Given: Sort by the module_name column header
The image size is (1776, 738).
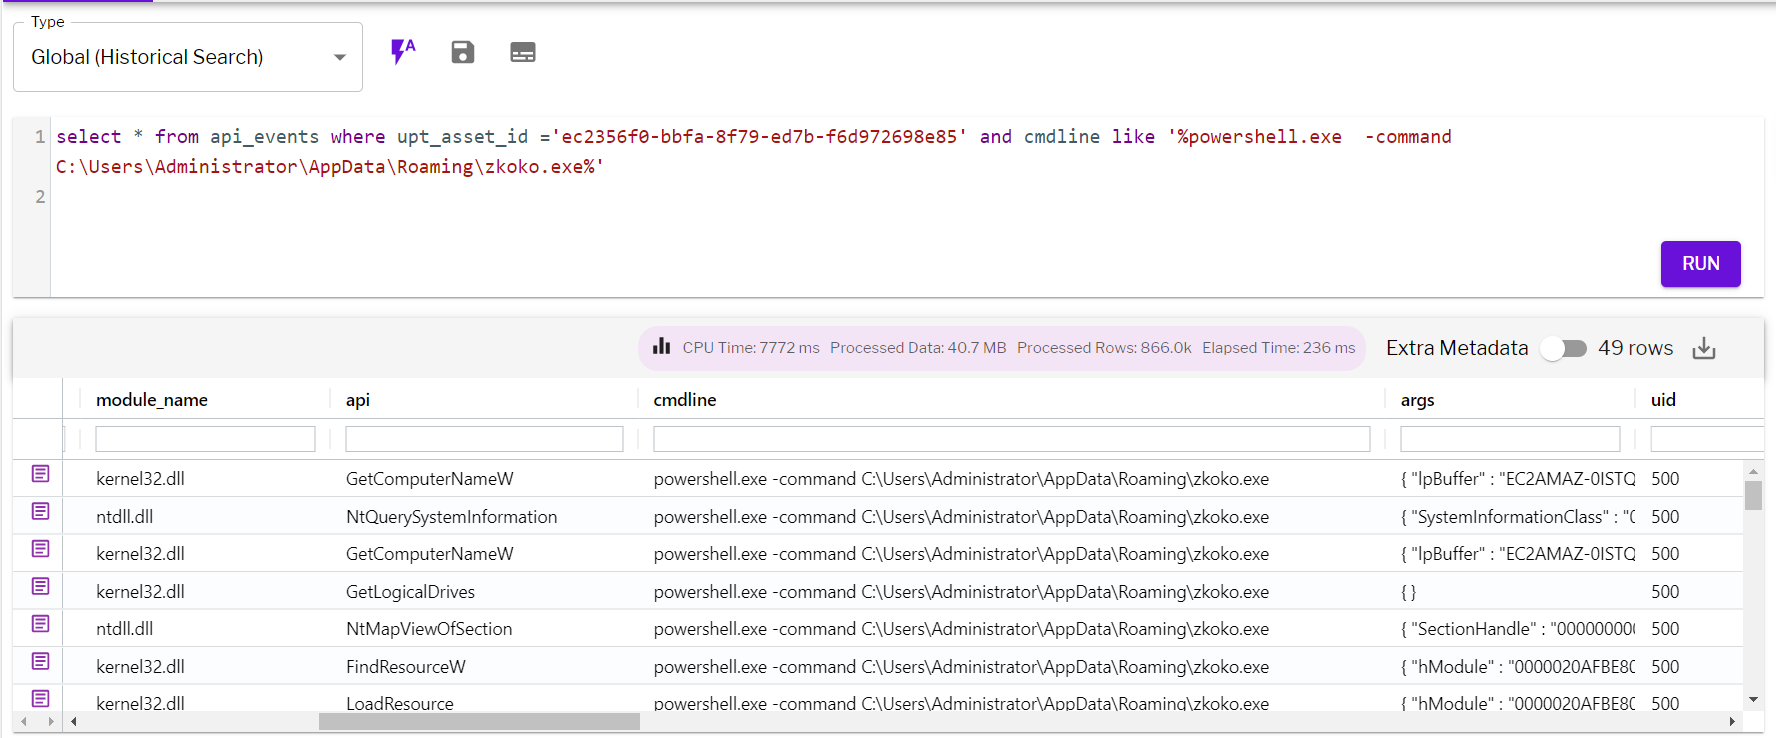Looking at the screenshot, I should point(152,400).
